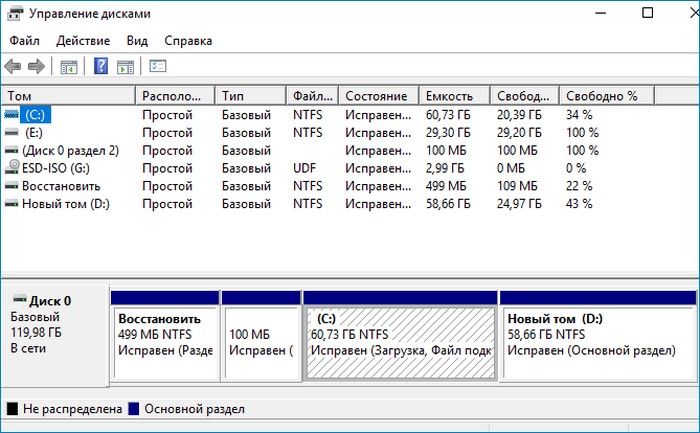The height and width of the screenshot is (433, 700).
Task: Click the Диск 0 disk icon
Action: point(18,300)
